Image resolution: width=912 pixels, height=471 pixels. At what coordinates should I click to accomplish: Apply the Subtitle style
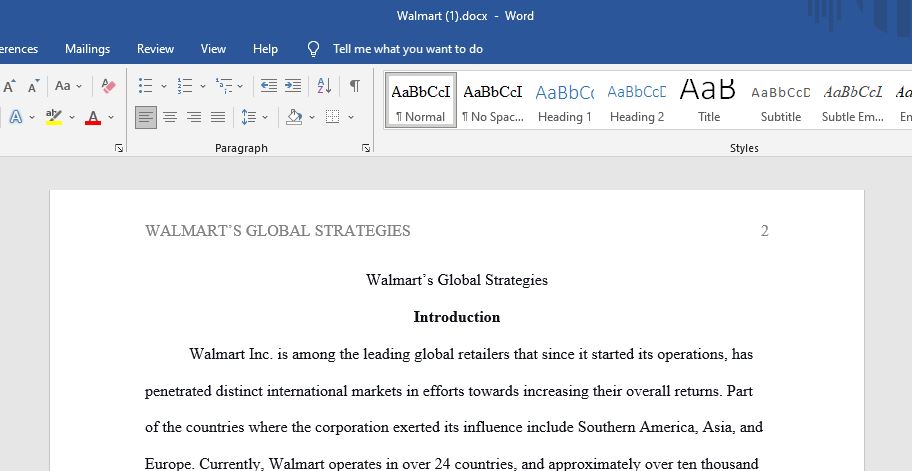pyautogui.click(x=781, y=100)
